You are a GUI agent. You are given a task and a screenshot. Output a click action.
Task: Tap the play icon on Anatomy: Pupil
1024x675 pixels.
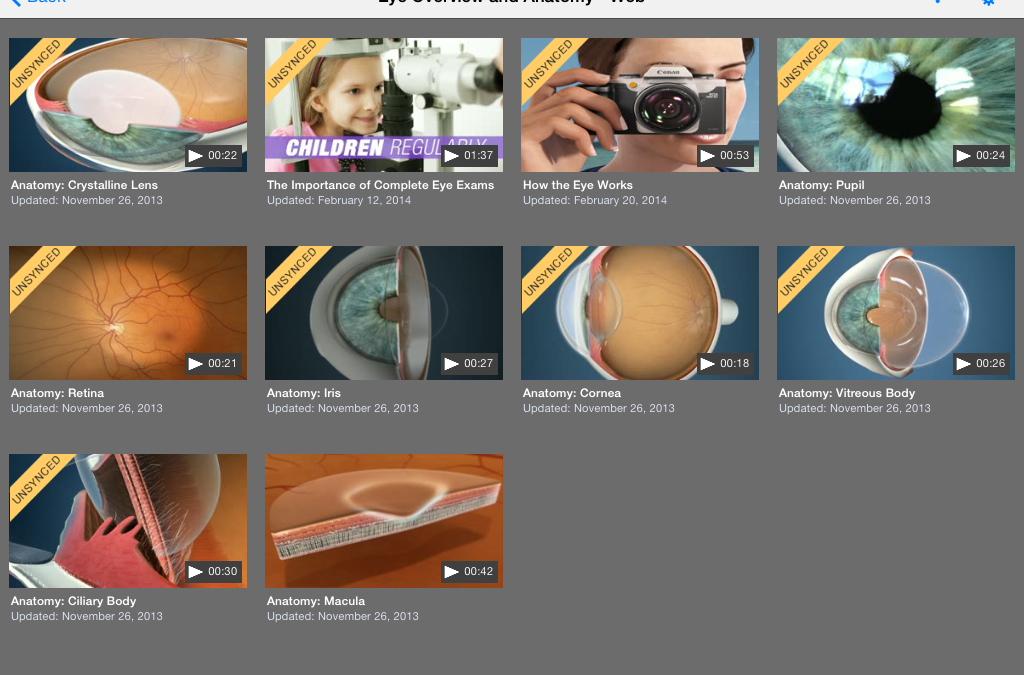pyautogui.click(x=964, y=155)
